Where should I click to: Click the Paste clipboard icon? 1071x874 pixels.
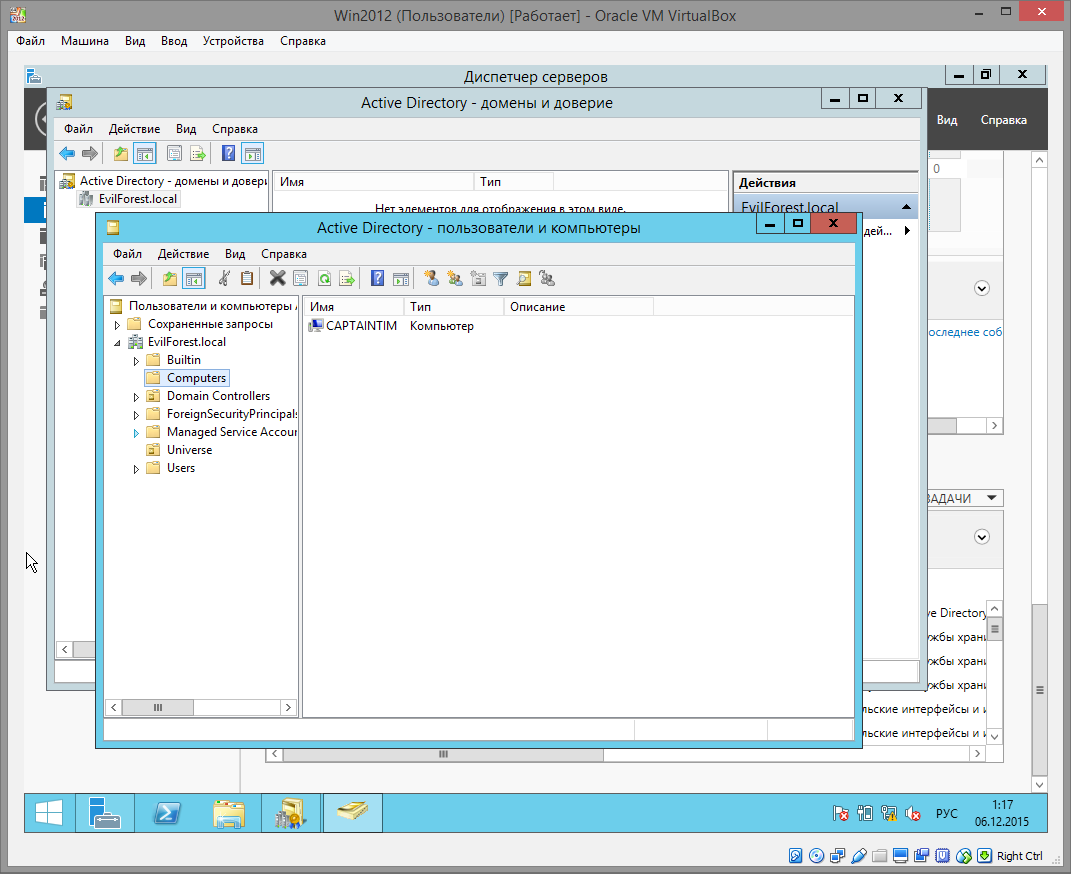[x=247, y=279]
